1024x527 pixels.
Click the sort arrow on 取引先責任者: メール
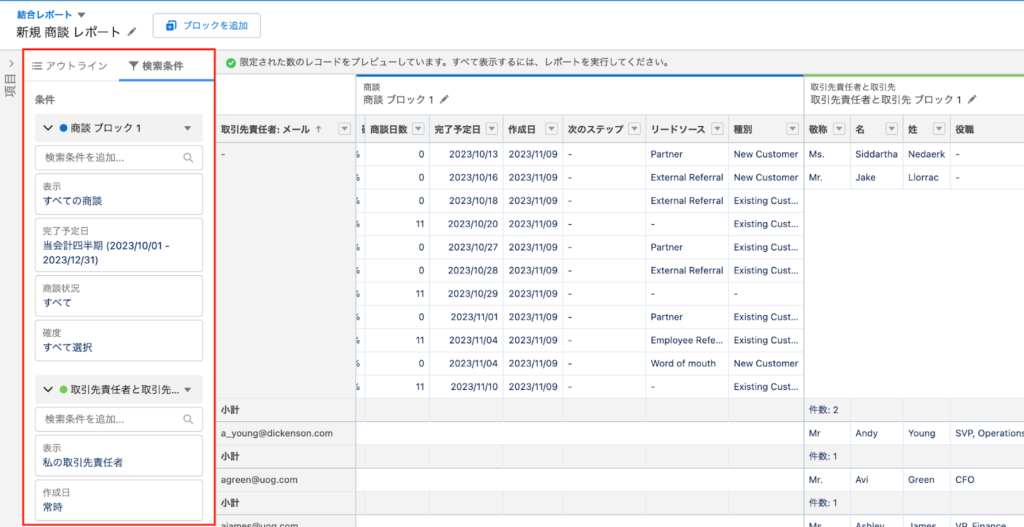click(318, 129)
